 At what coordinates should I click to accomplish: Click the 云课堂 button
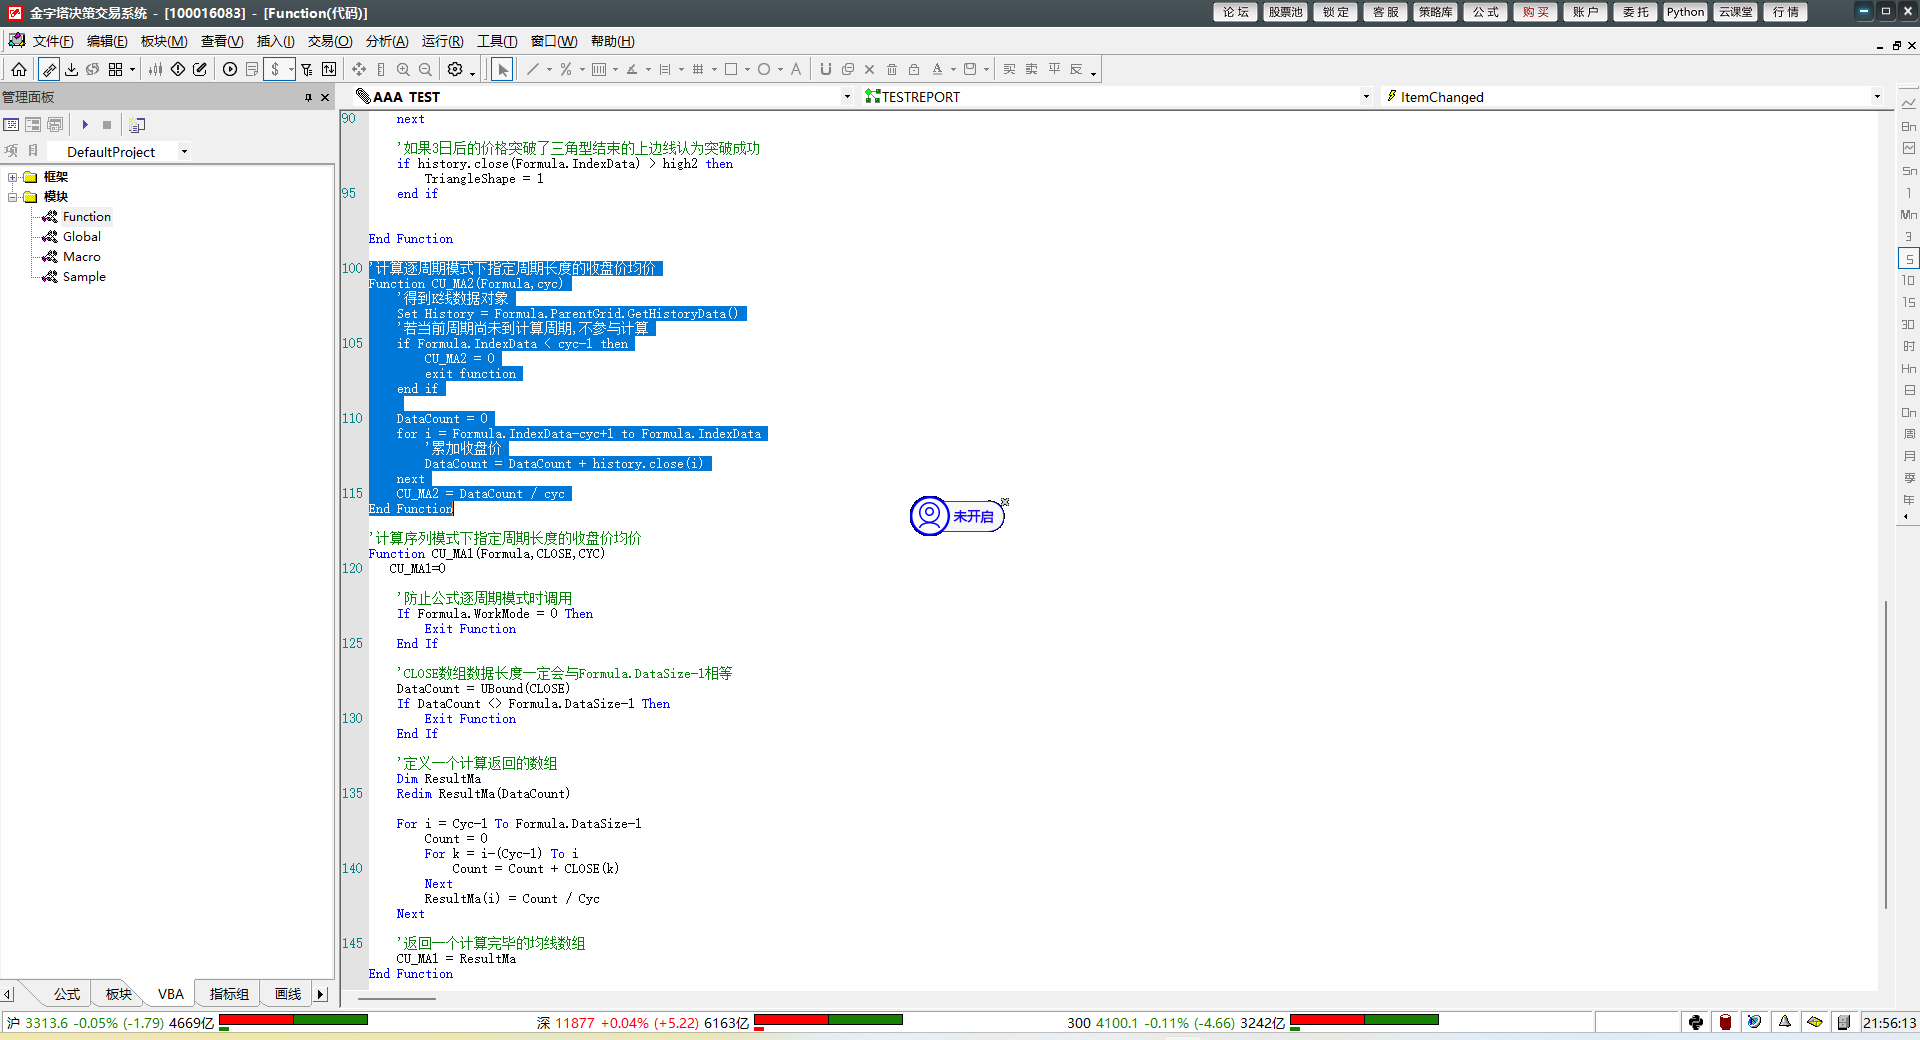(1736, 12)
